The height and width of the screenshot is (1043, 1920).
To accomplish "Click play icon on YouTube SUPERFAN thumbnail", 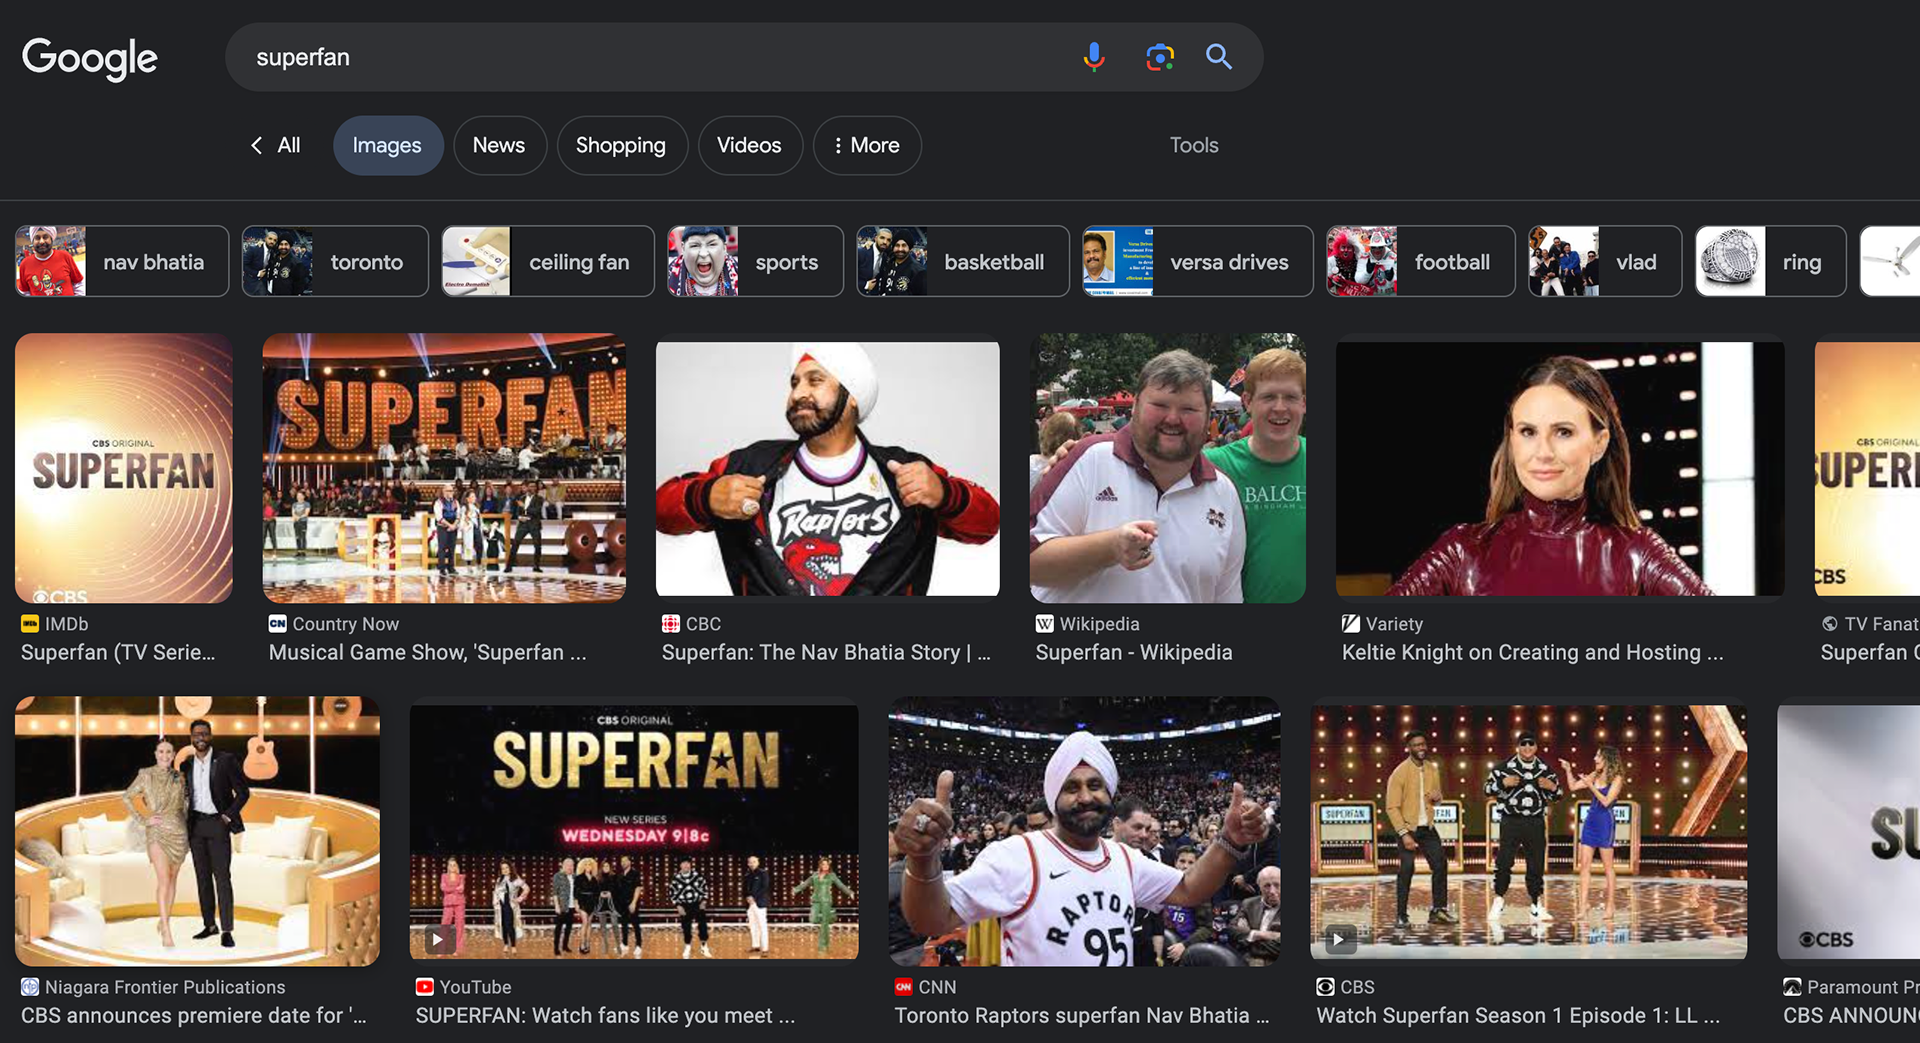I will [437, 939].
